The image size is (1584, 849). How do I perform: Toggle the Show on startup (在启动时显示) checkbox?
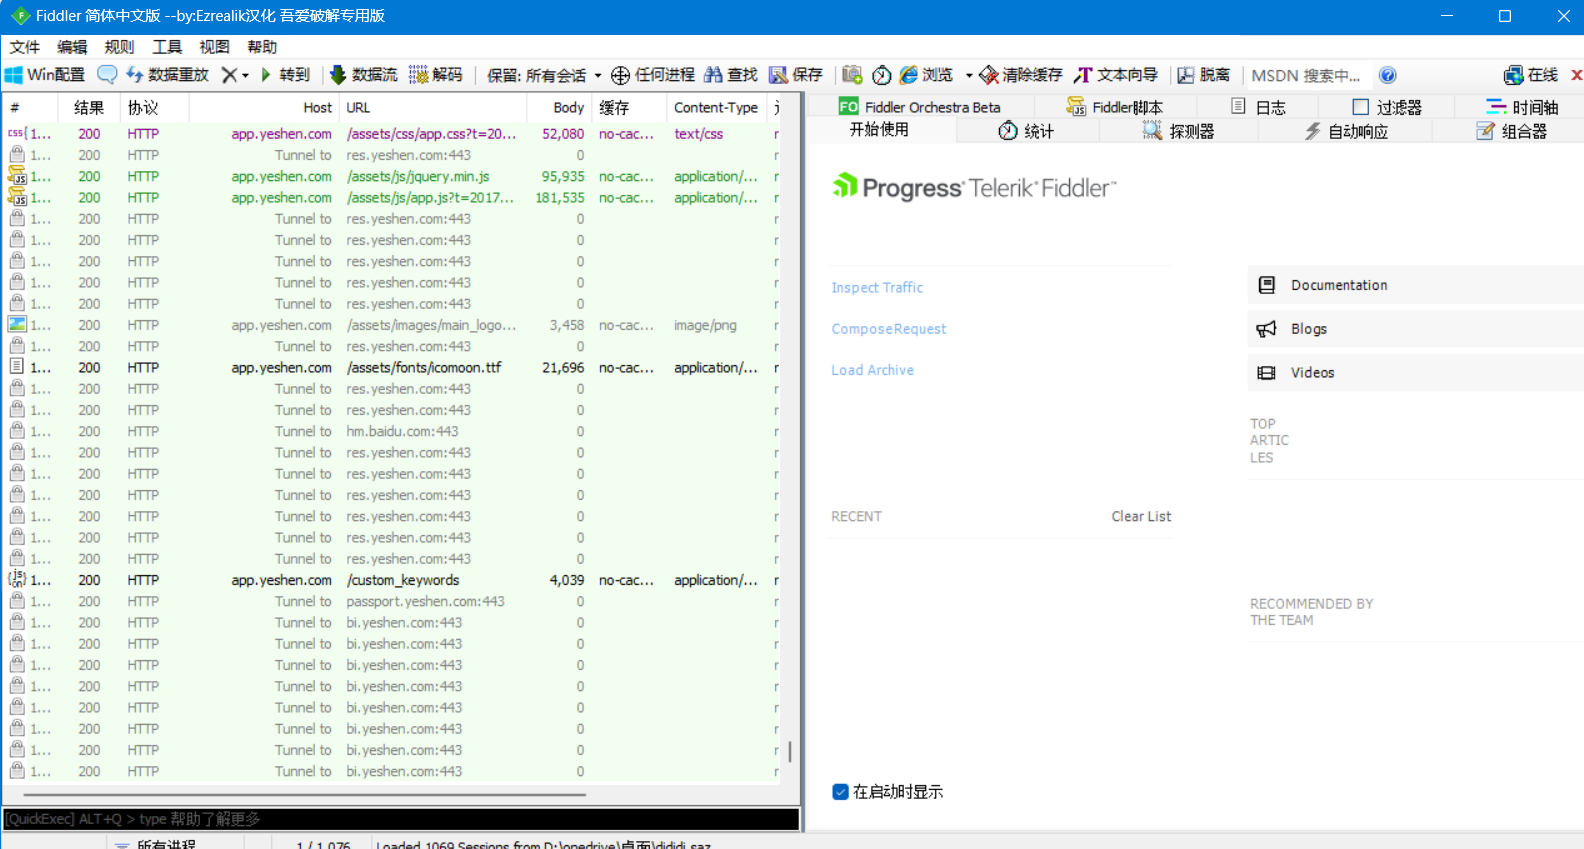[840, 792]
